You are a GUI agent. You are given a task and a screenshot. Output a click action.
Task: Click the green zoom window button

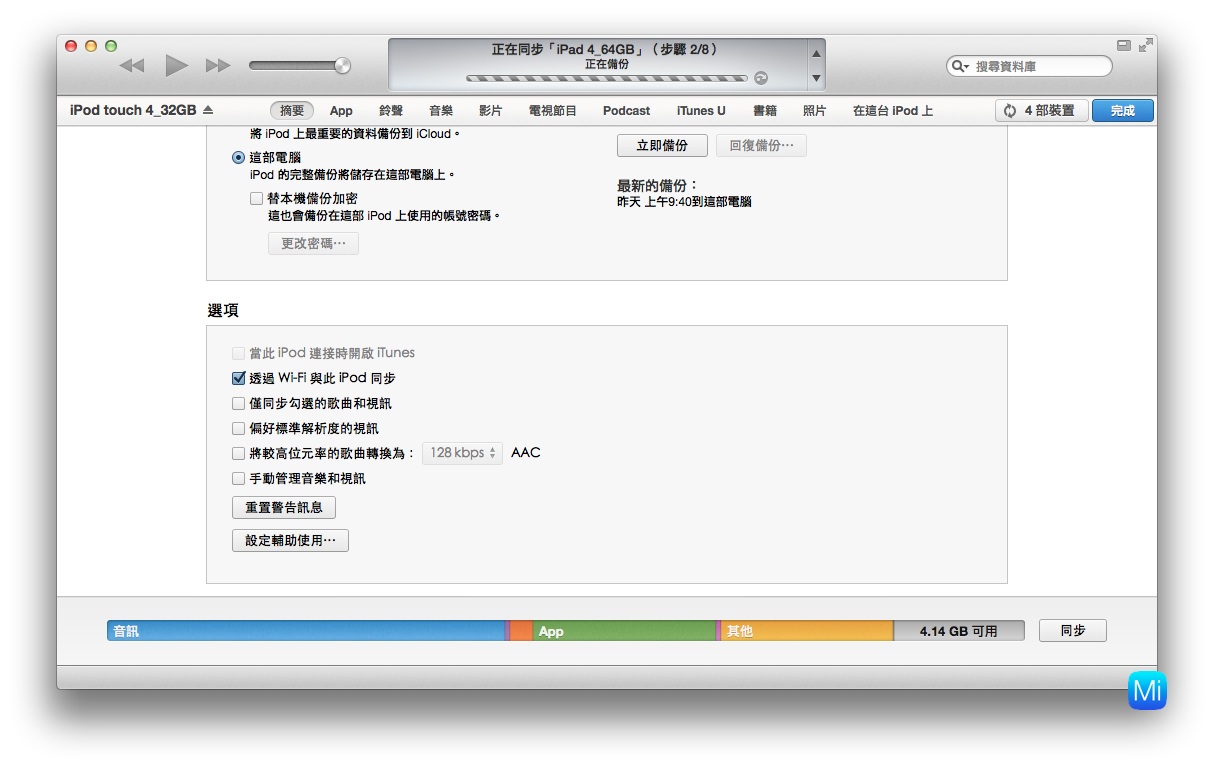click(x=111, y=46)
